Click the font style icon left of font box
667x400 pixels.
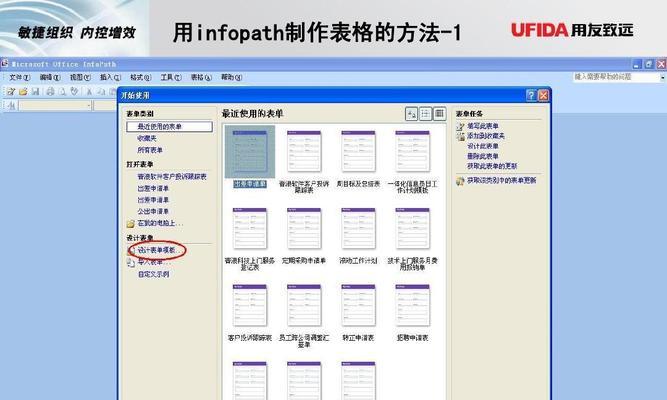(x=11, y=105)
